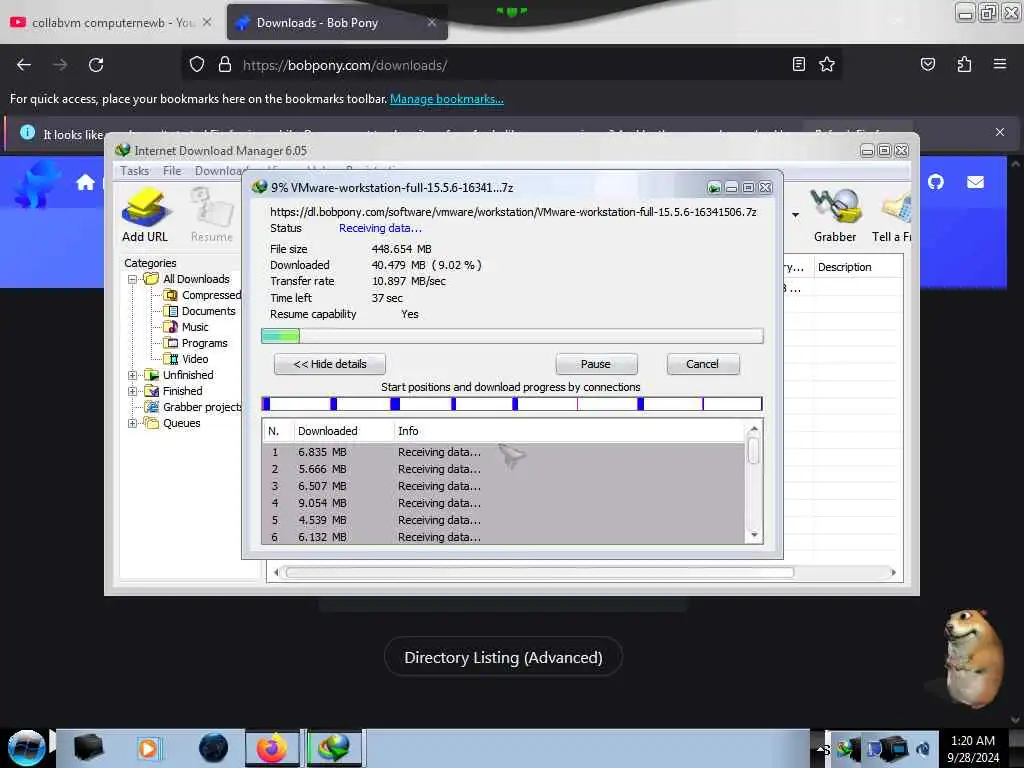The image size is (1024, 768).
Task: Click the volume icon in system tray
Action: (x=923, y=748)
